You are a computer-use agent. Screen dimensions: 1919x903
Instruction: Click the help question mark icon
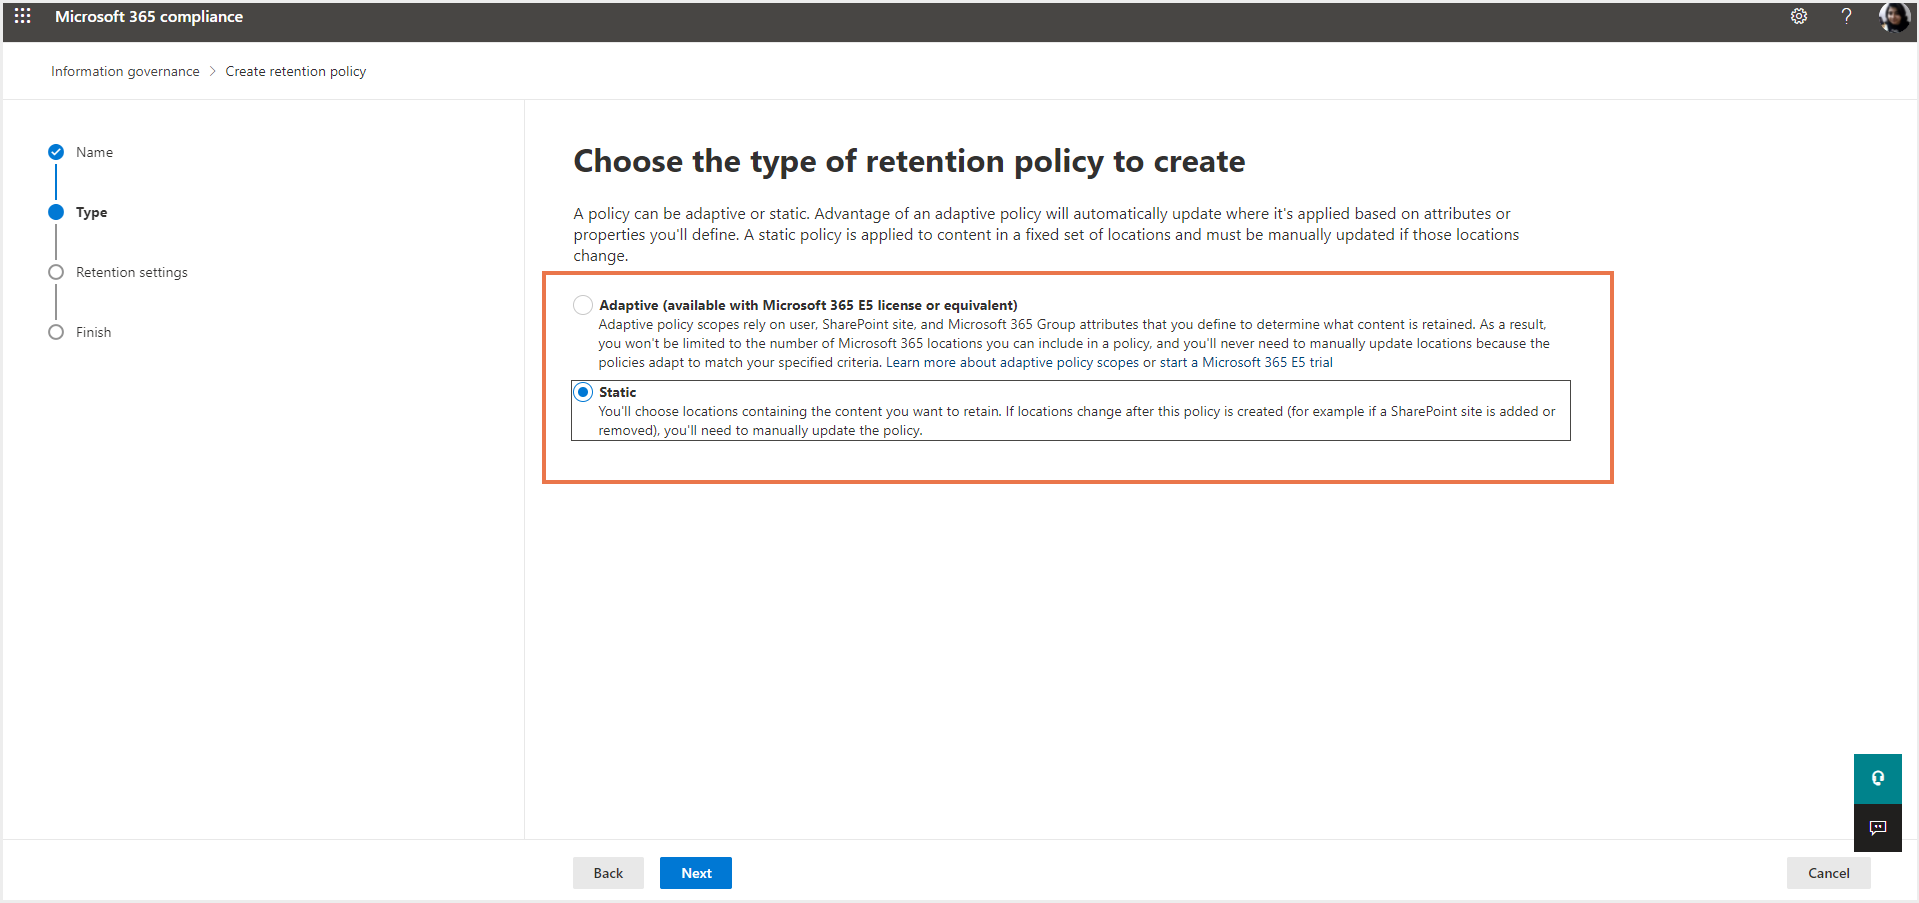tap(1846, 17)
